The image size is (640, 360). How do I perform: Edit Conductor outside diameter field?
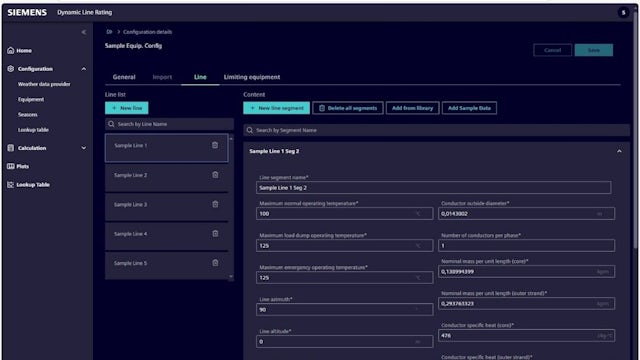pyautogui.click(x=526, y=213)
